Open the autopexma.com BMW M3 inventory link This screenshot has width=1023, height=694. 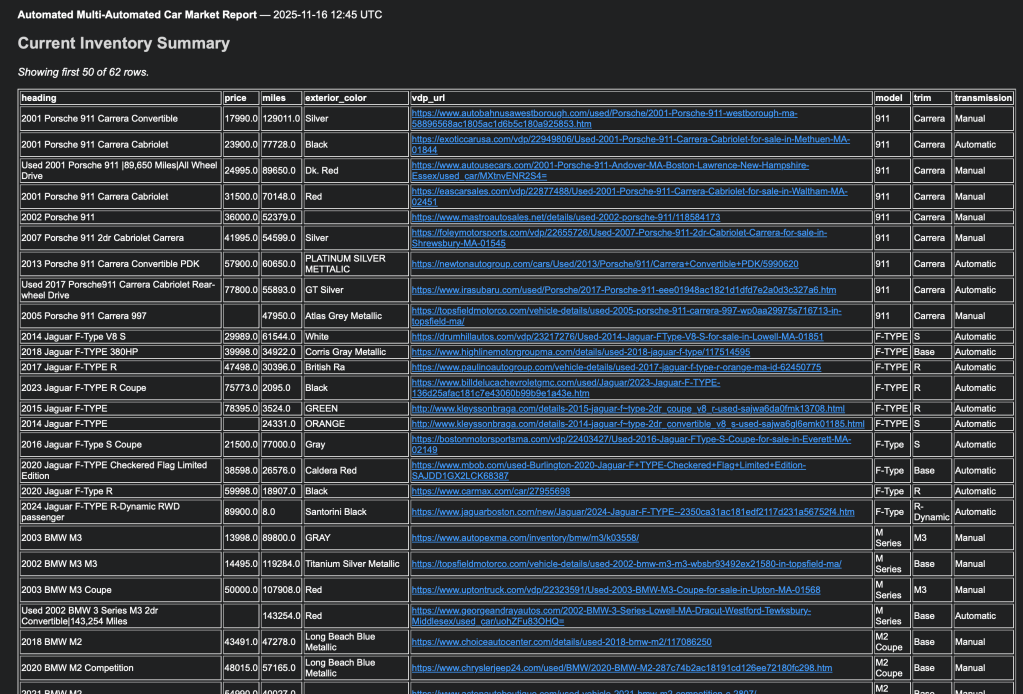pyautogui.click(x=525, y=537)
